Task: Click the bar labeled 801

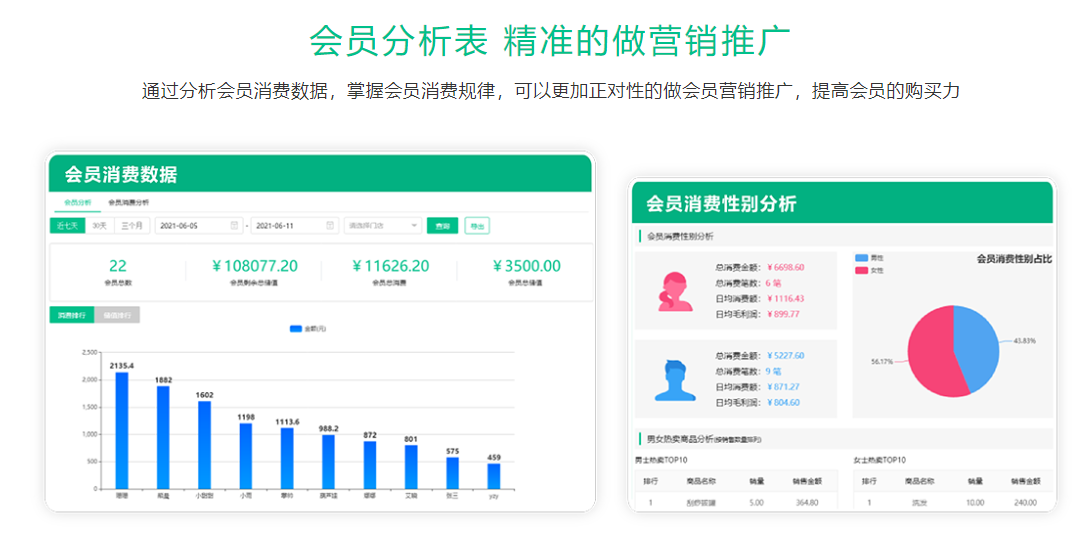Action: (411, 467)
